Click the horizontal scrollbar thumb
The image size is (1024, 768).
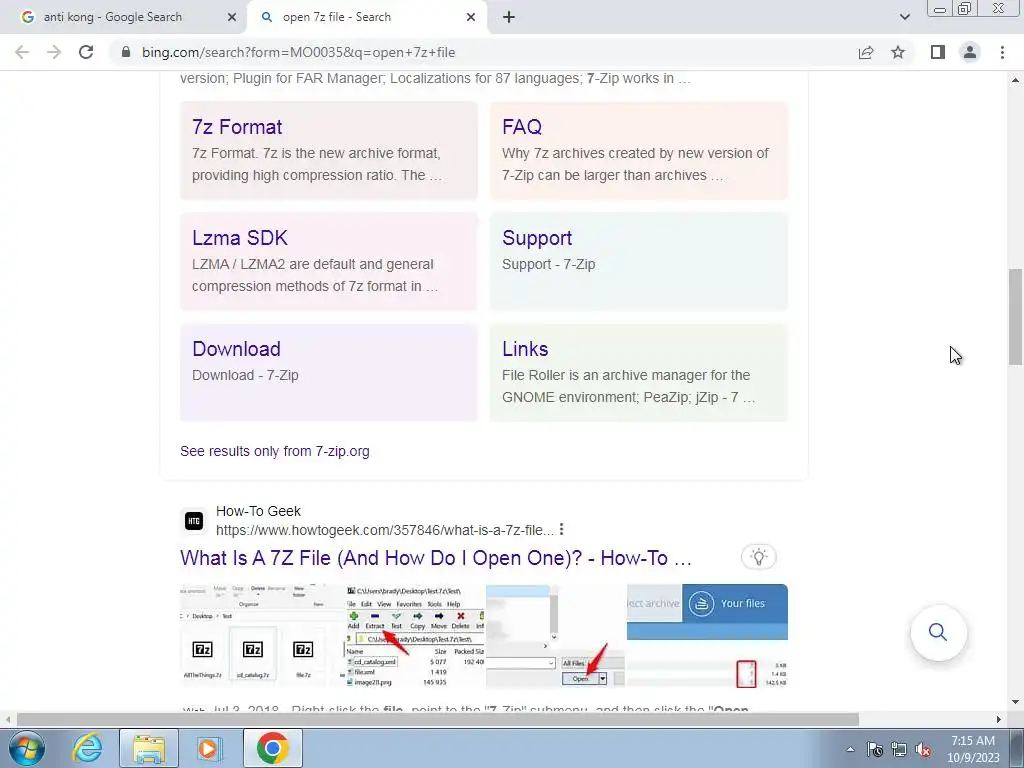coord(438,719)
